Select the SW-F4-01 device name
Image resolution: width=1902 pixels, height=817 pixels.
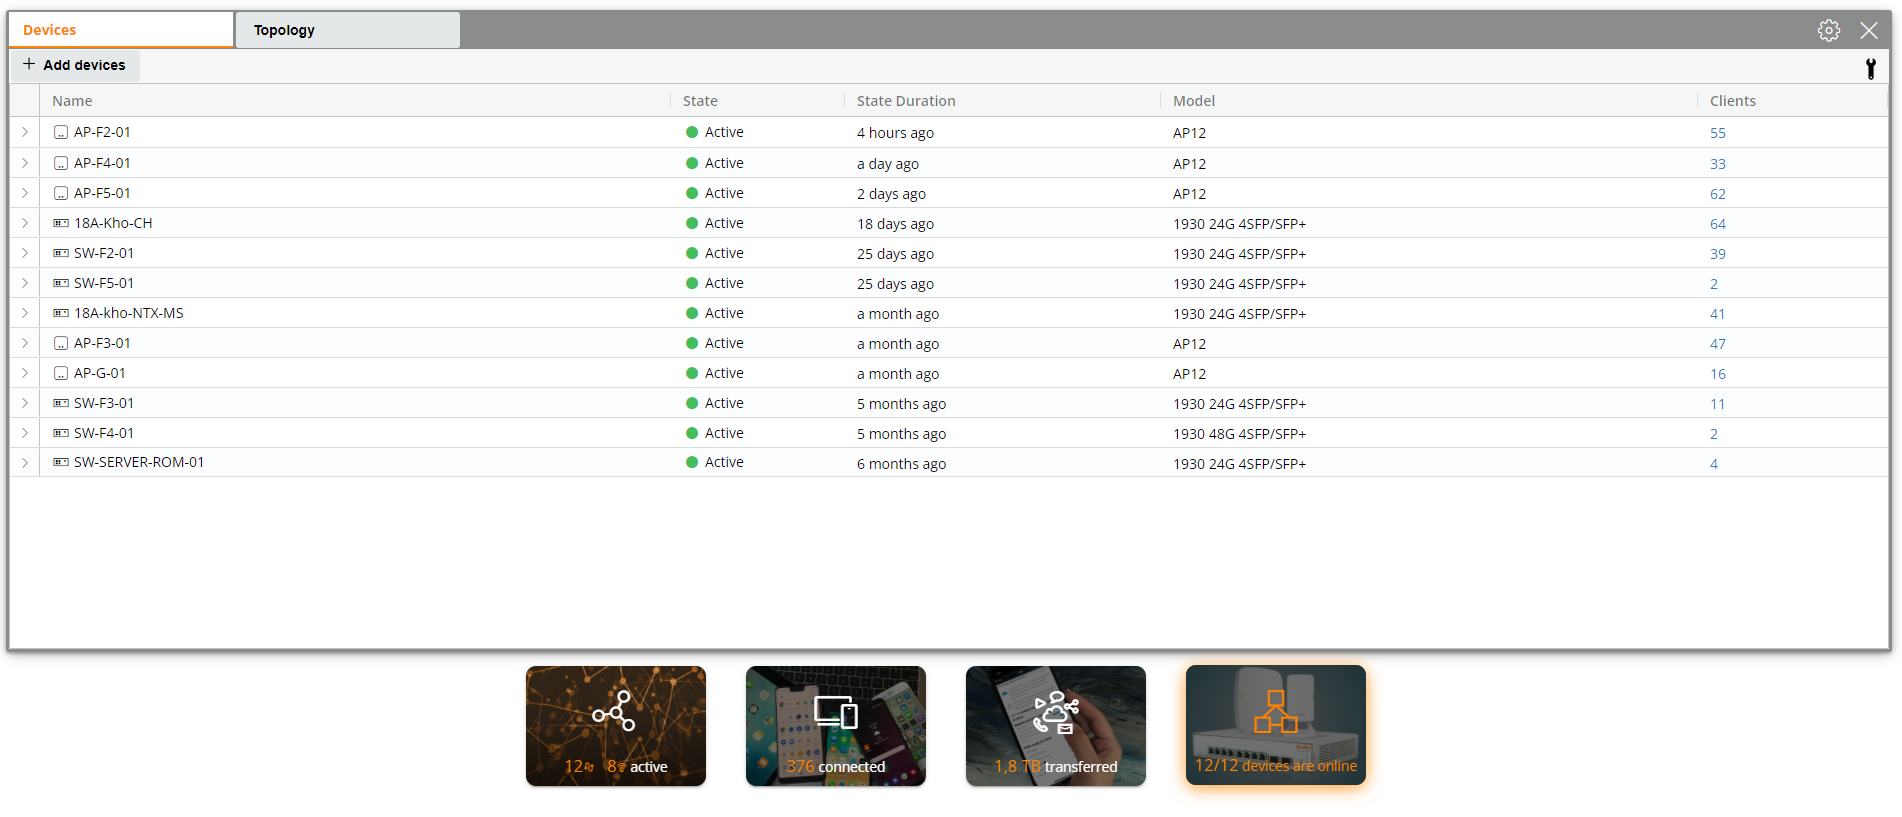coord(104,433)
